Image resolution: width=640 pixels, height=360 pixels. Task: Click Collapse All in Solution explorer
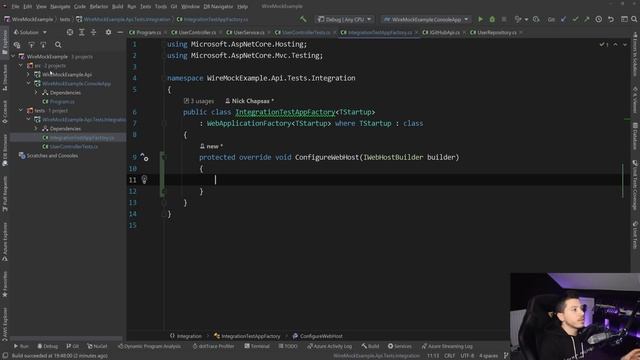[x=93, y=32]
